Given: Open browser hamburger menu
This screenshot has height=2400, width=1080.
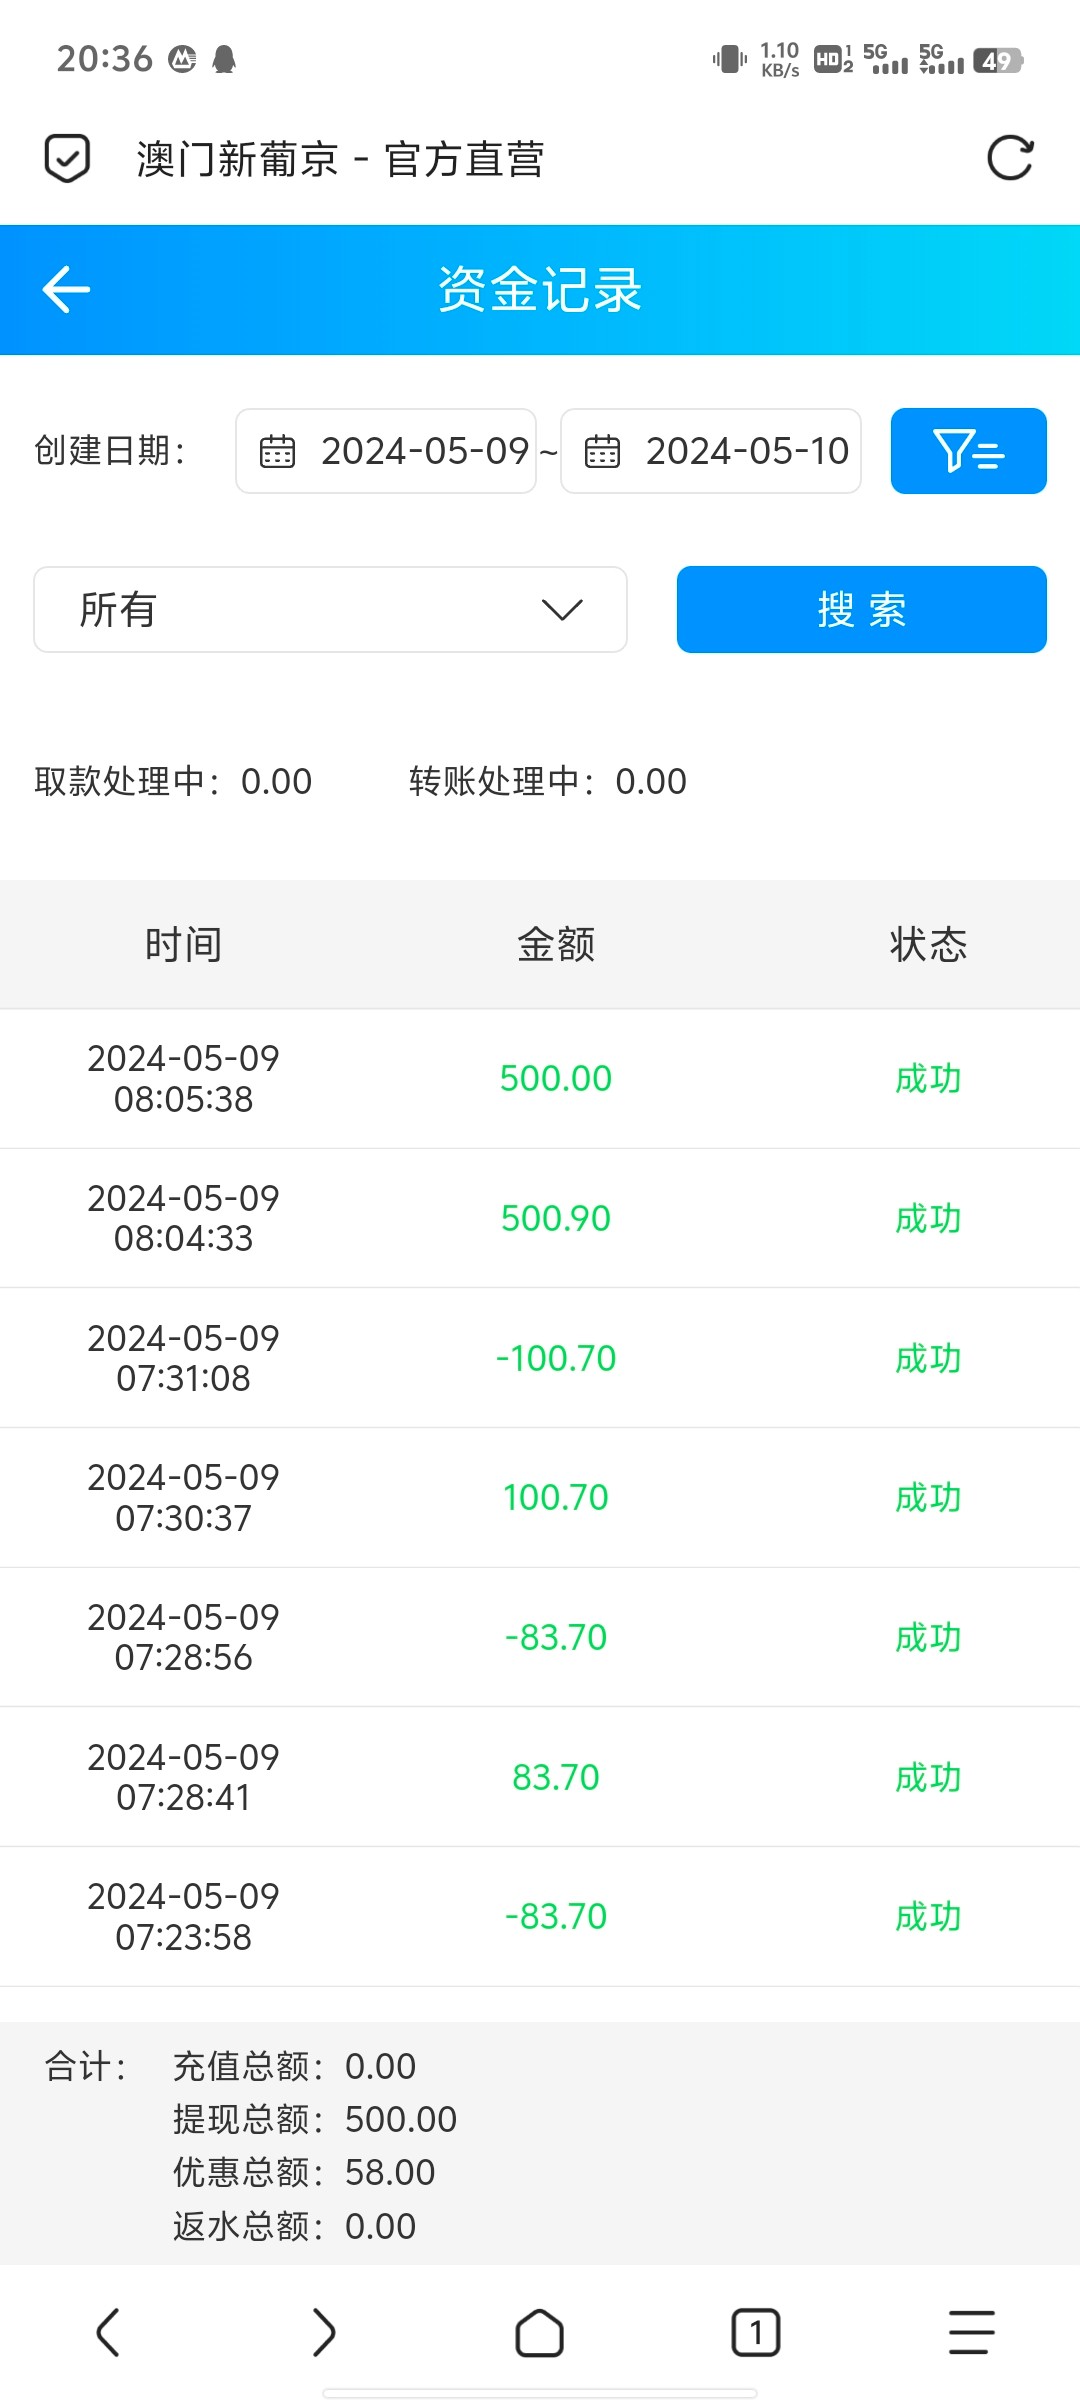Looking at the screenshot, I should (x=971, y=2333).
